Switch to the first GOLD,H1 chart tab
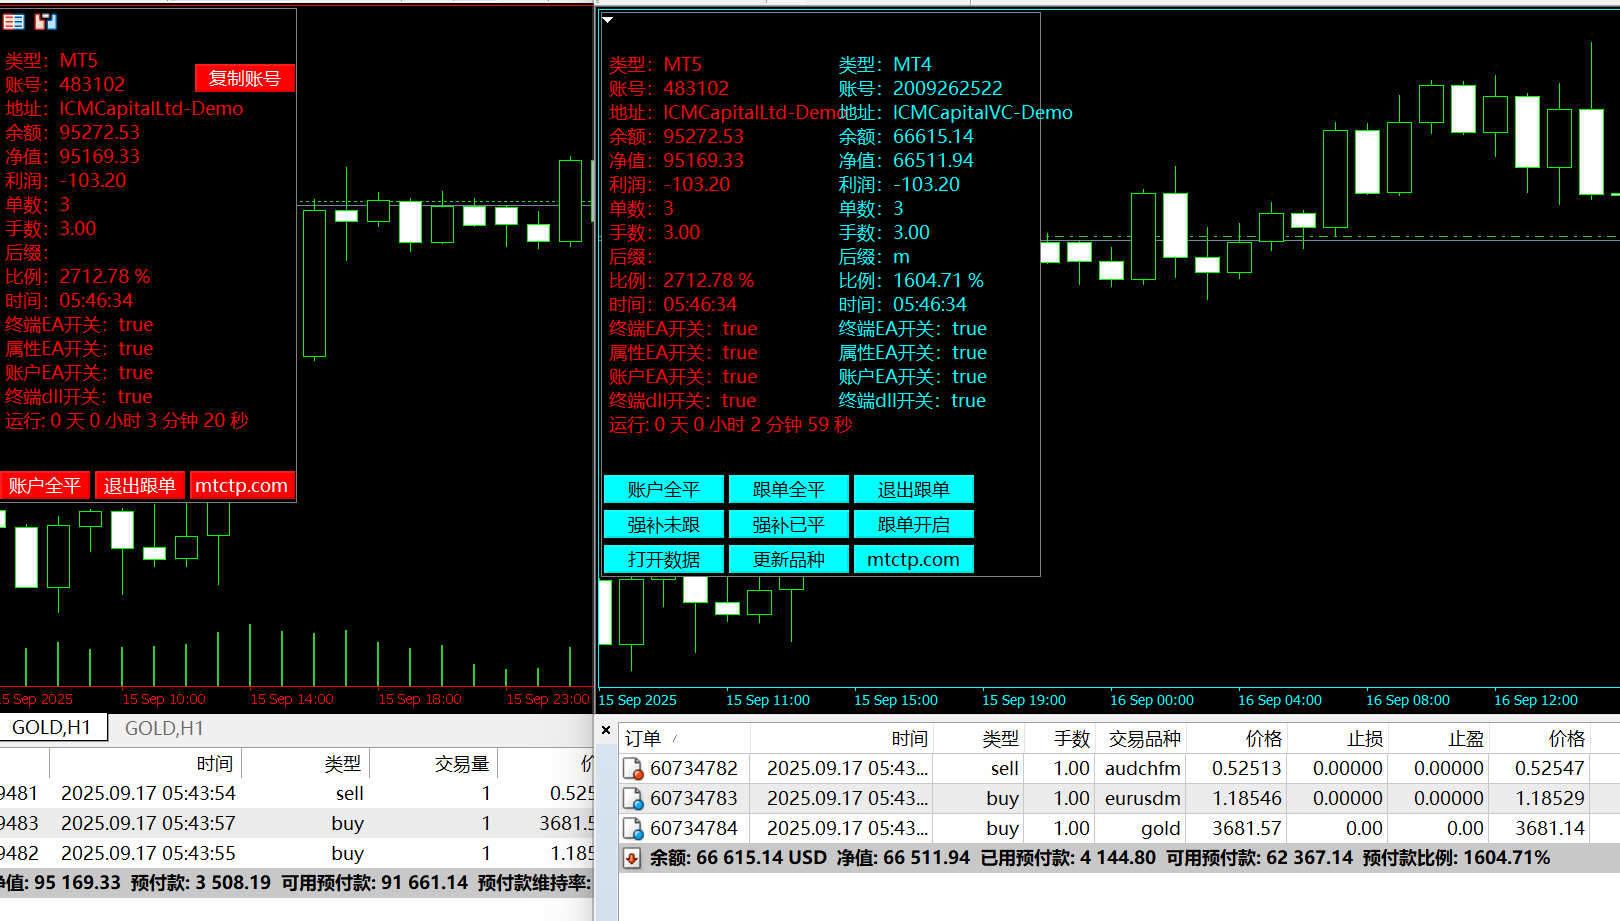This screenshot has height=921, width=1620. (52, 728)
